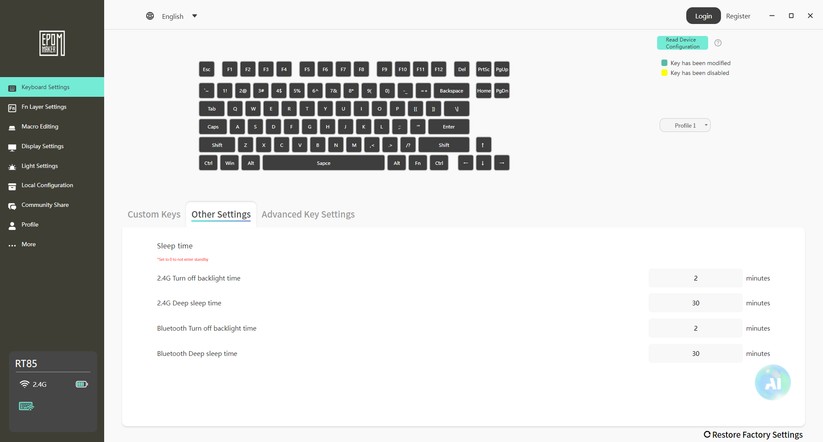This screenshot has height=442, width=823.
Task: Click the keyboard device icon under RT85
Action: [26, 406]
